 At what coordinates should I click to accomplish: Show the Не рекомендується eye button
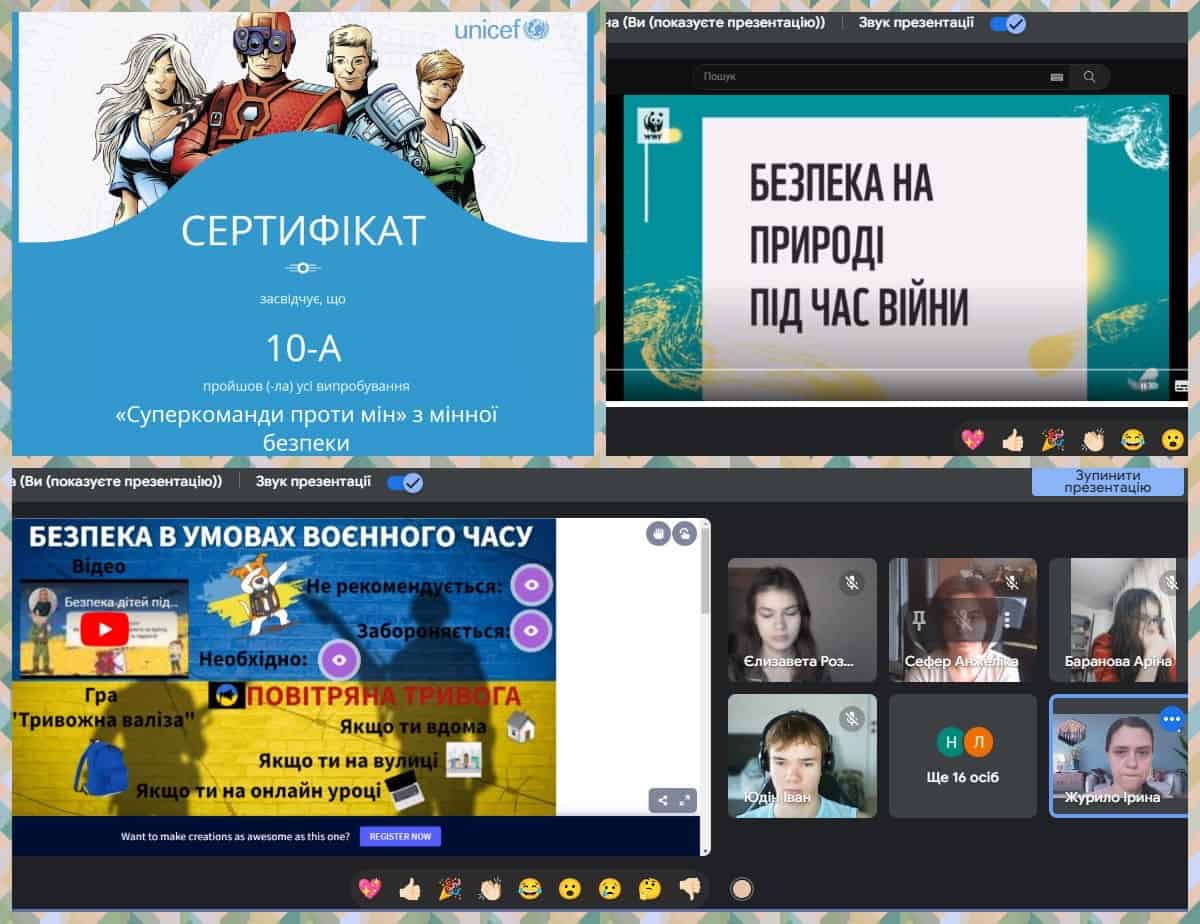531,585
